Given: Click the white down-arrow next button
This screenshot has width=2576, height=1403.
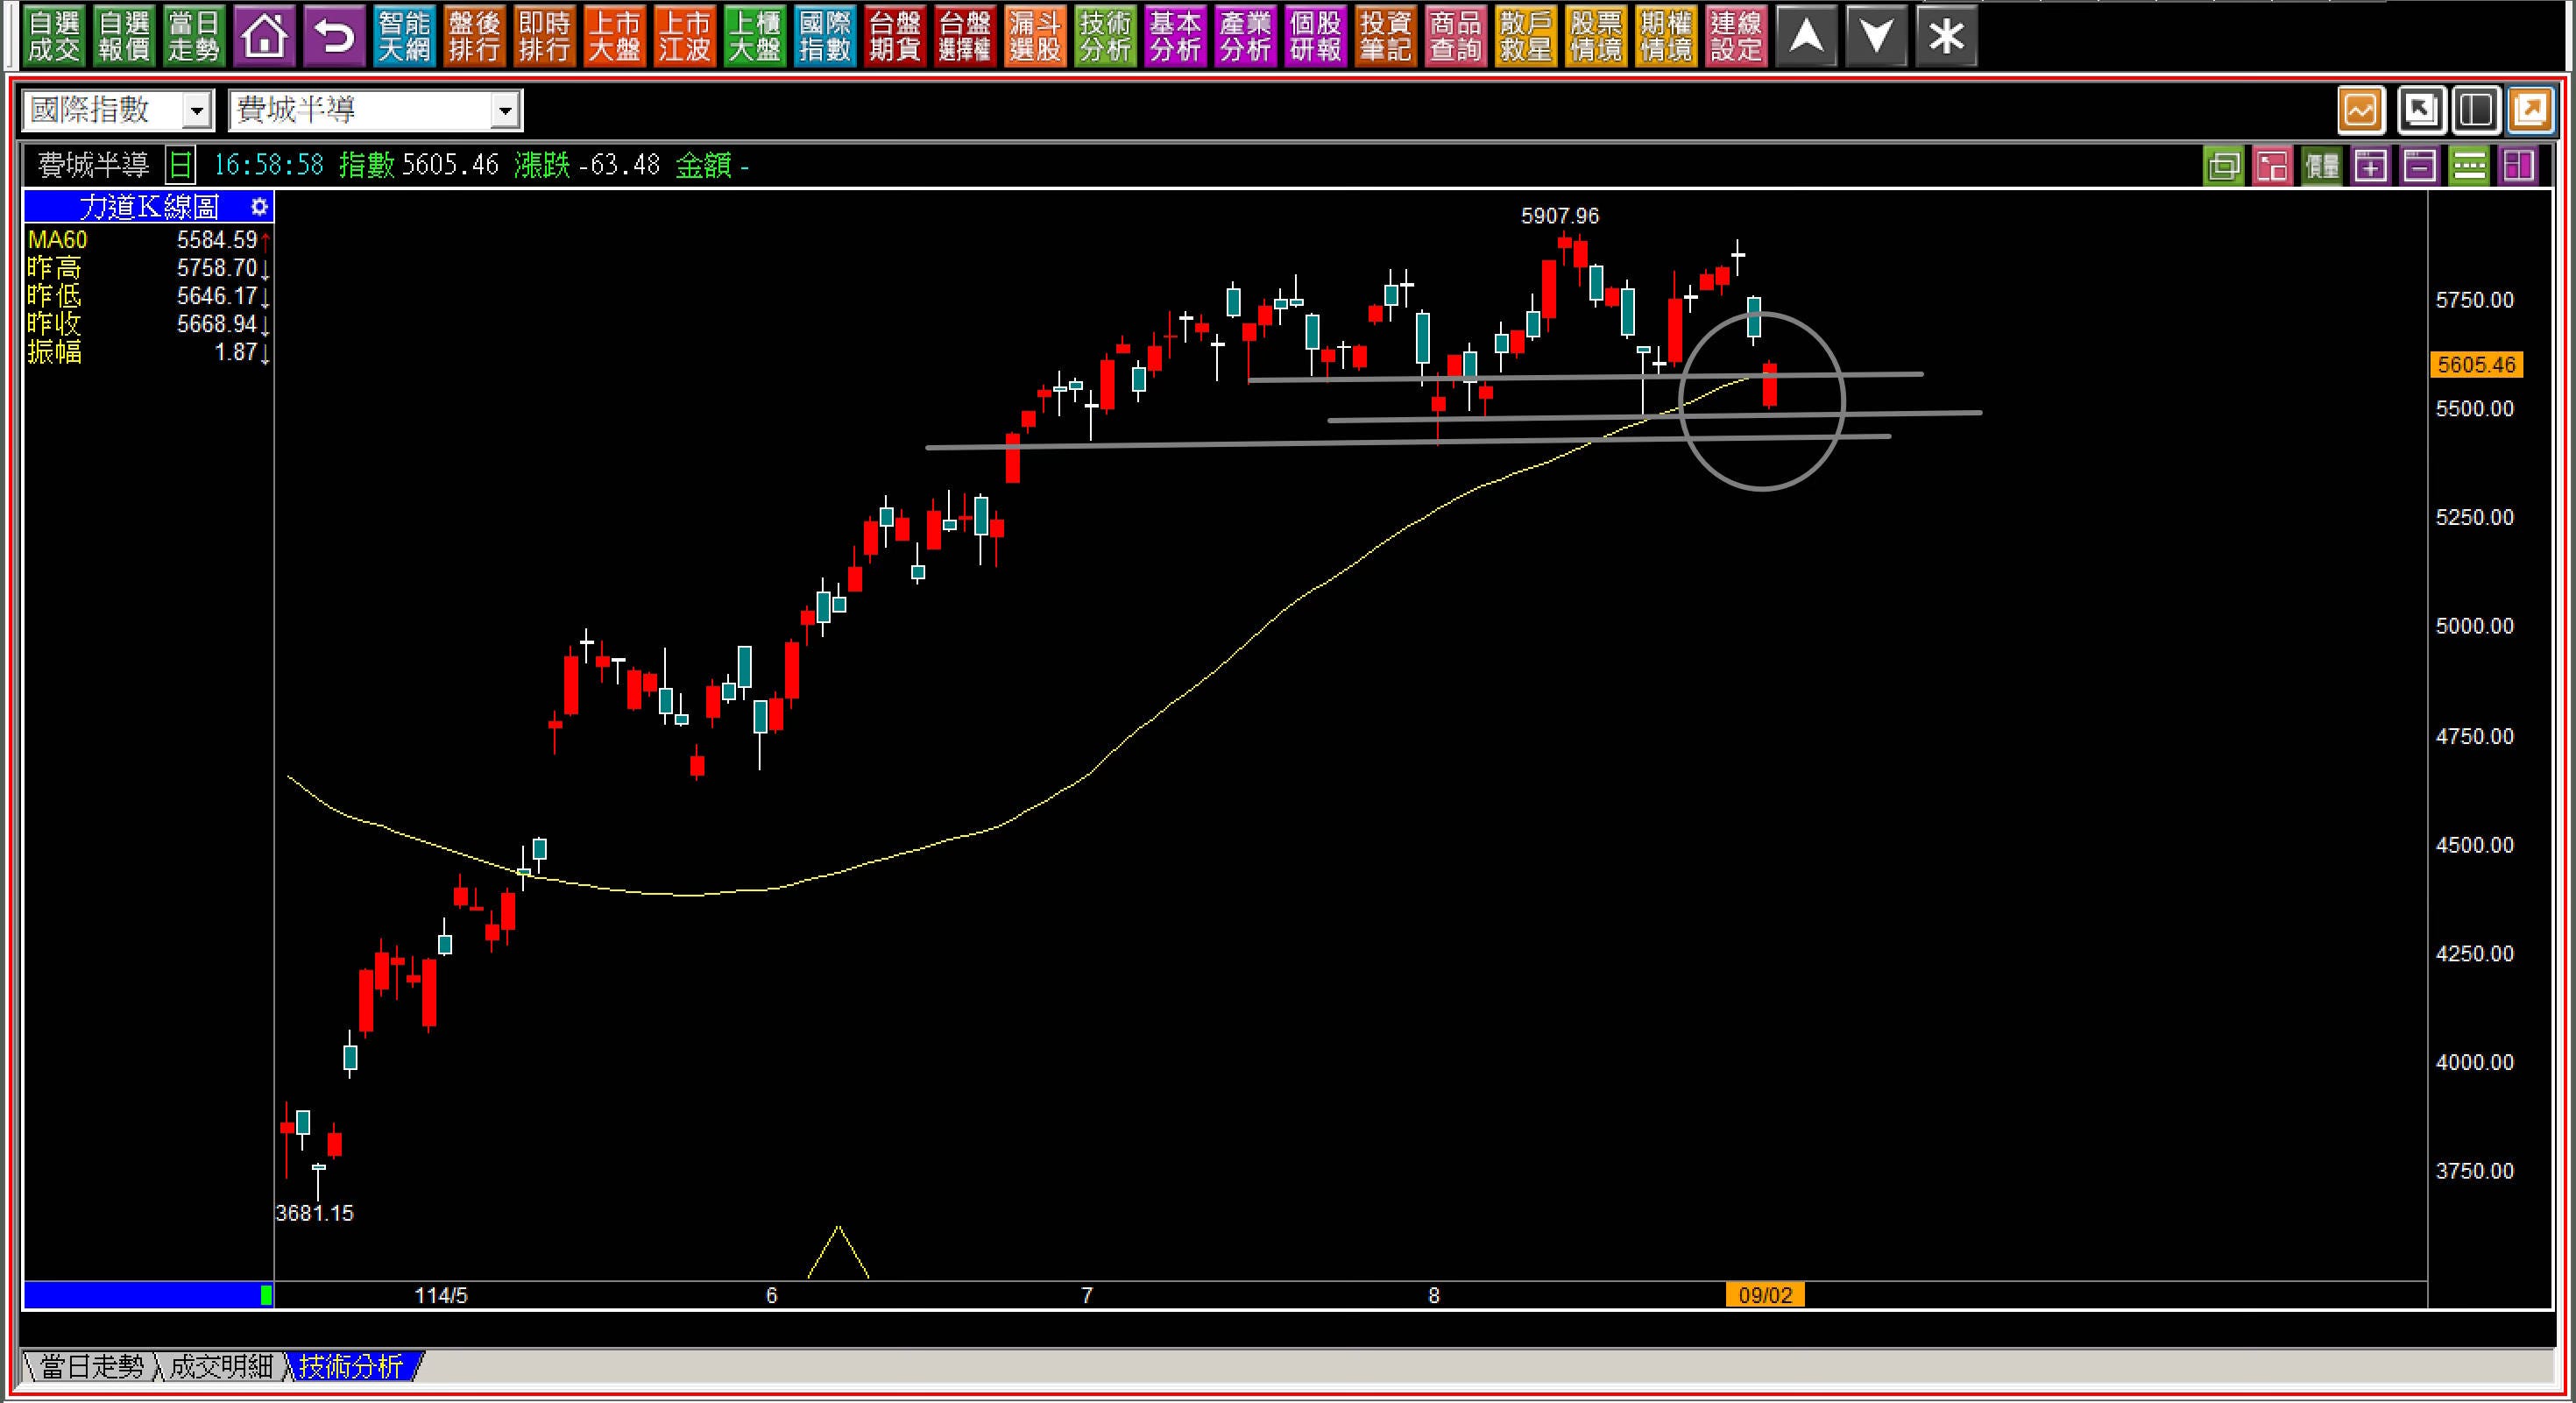Looking at the screenshot, I should (x=1876, y=37).
